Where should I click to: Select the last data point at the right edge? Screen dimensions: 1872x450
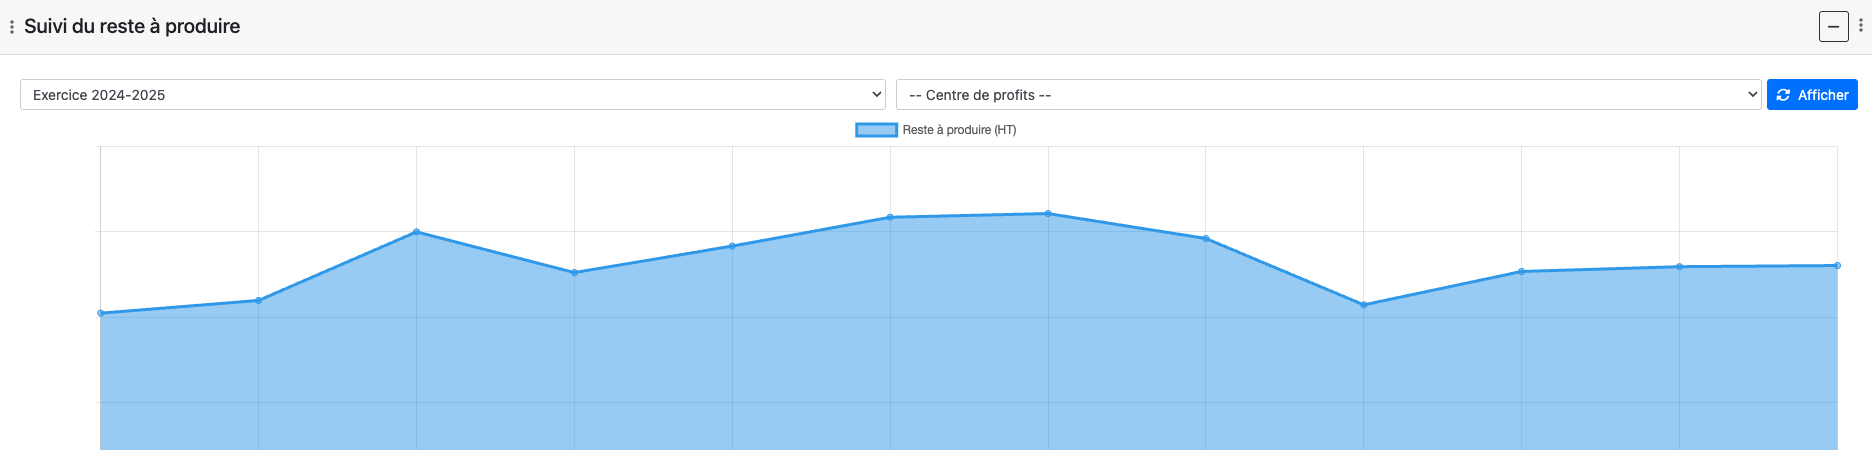(1837, 266)
